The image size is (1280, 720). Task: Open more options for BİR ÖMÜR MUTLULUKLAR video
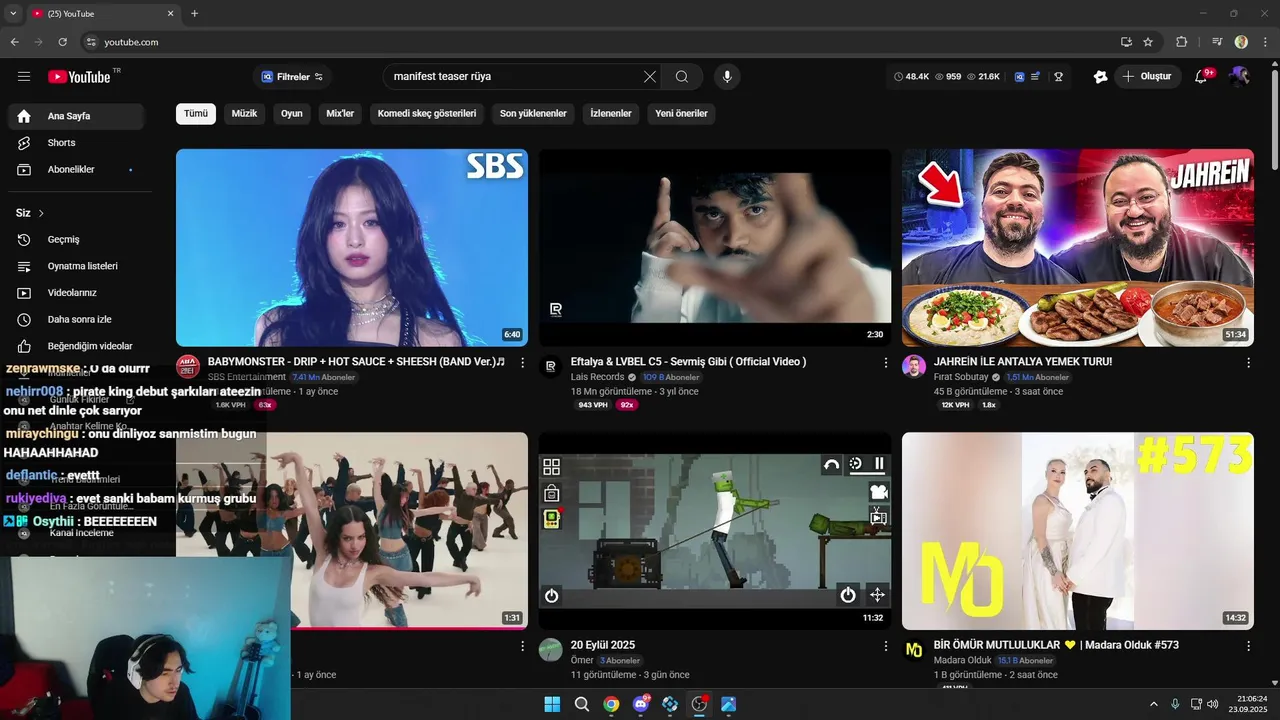(1248, 646)
